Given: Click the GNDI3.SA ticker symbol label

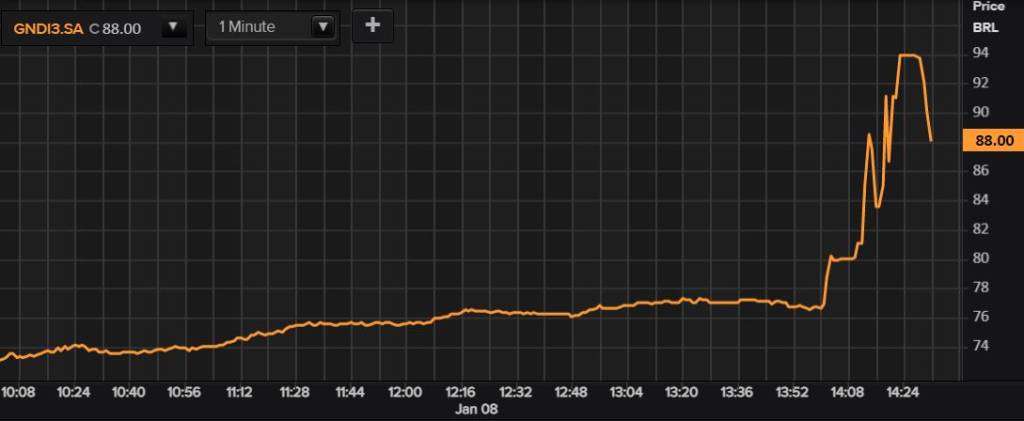Looking at the screenshot, I should tap(48, 28).
